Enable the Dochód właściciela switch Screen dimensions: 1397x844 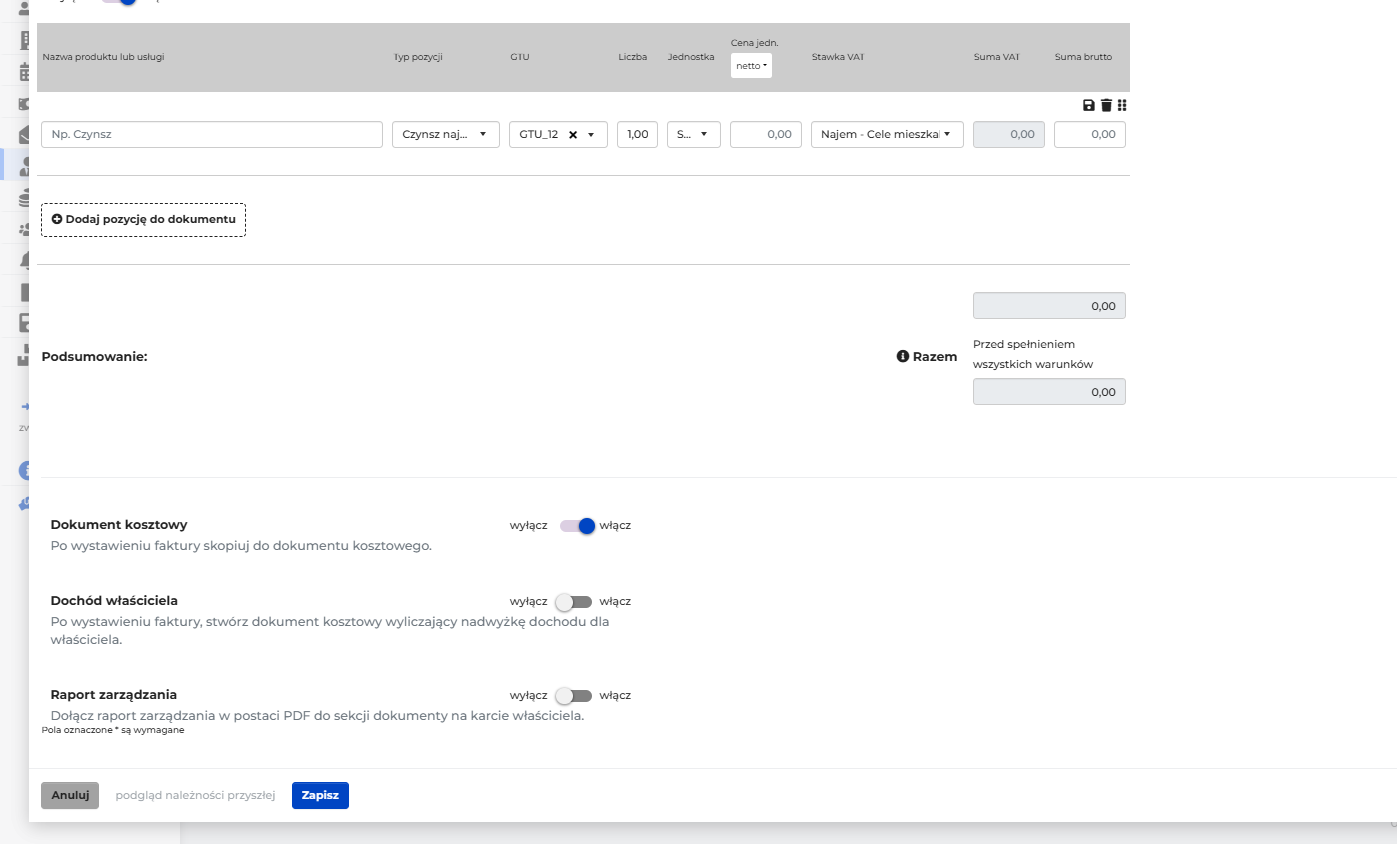[574, 602]
